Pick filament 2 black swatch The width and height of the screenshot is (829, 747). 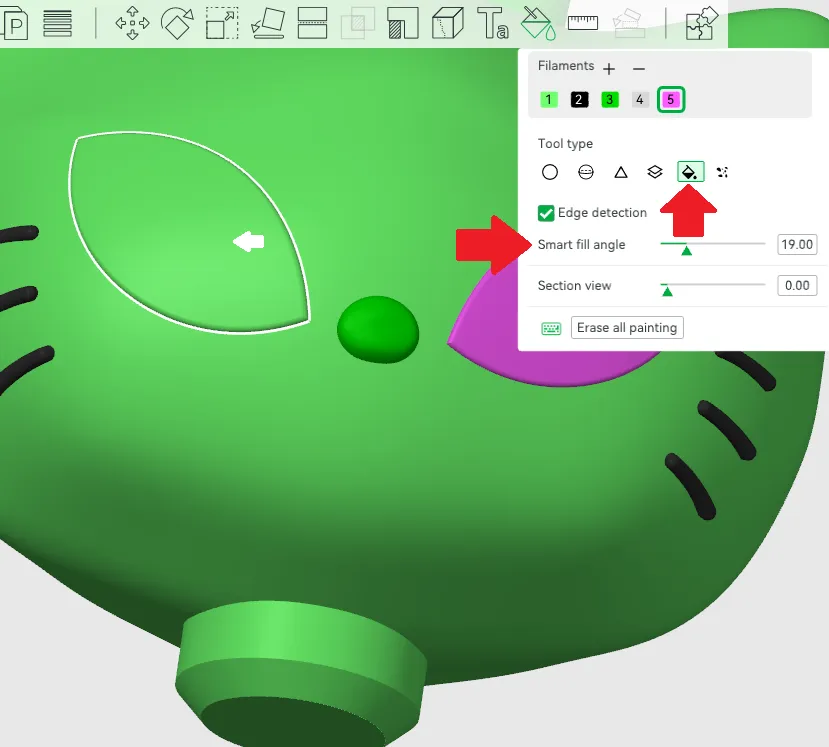click(579, 99)
